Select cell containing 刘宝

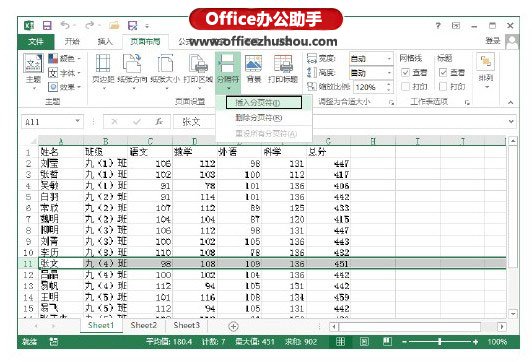tap(61, 164)
